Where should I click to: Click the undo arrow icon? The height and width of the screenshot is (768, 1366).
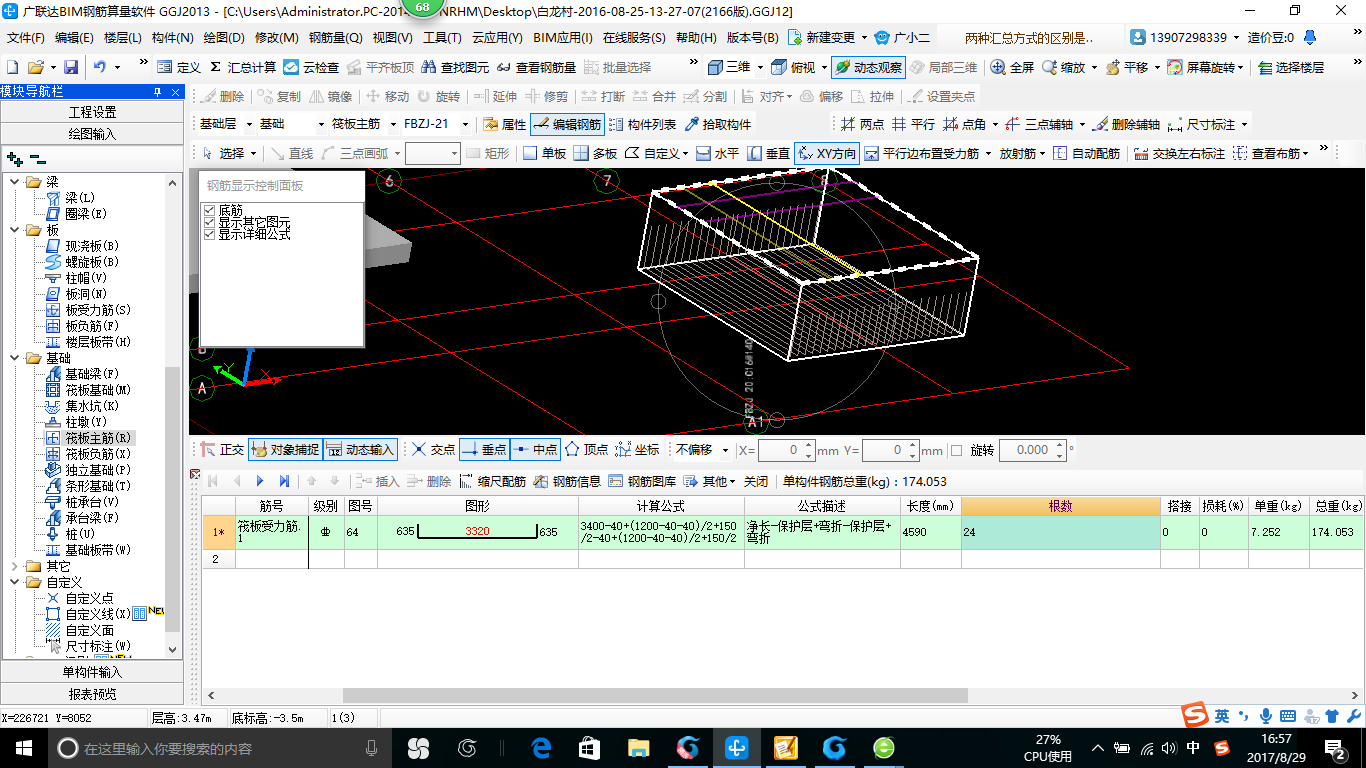[x=100, y=67]
